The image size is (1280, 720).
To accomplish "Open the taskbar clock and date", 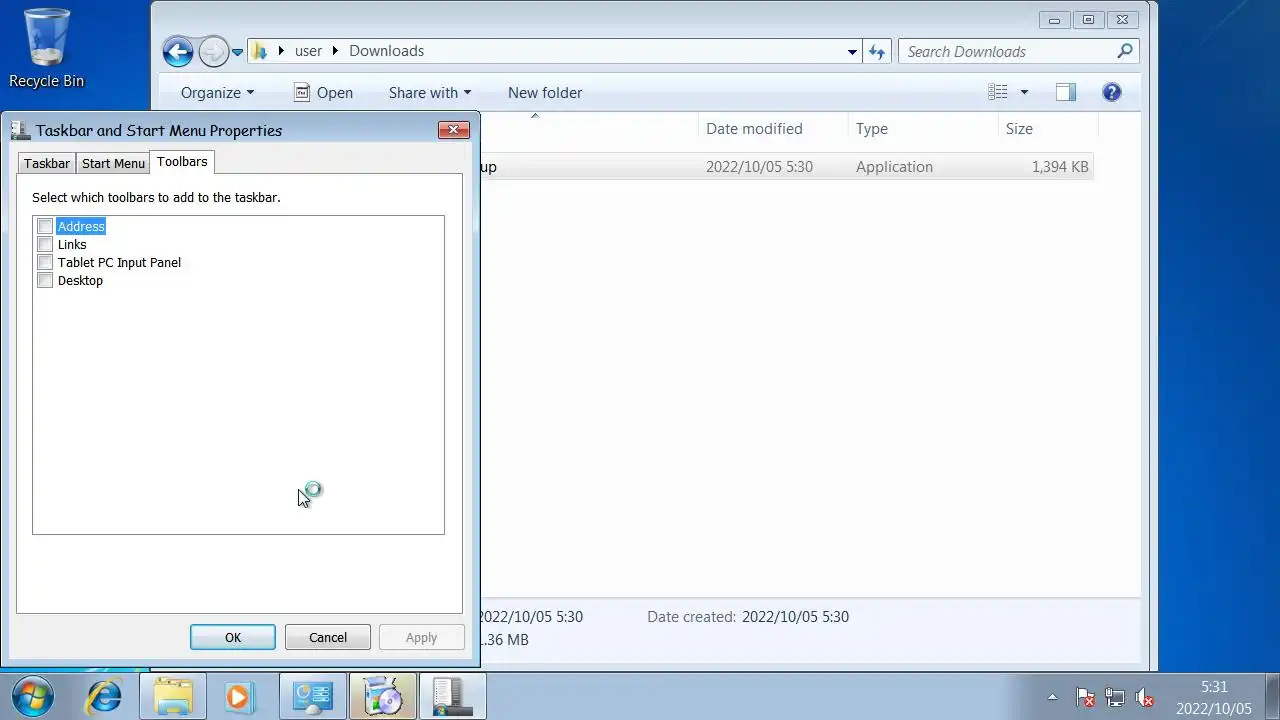I will click(1214, 697).
